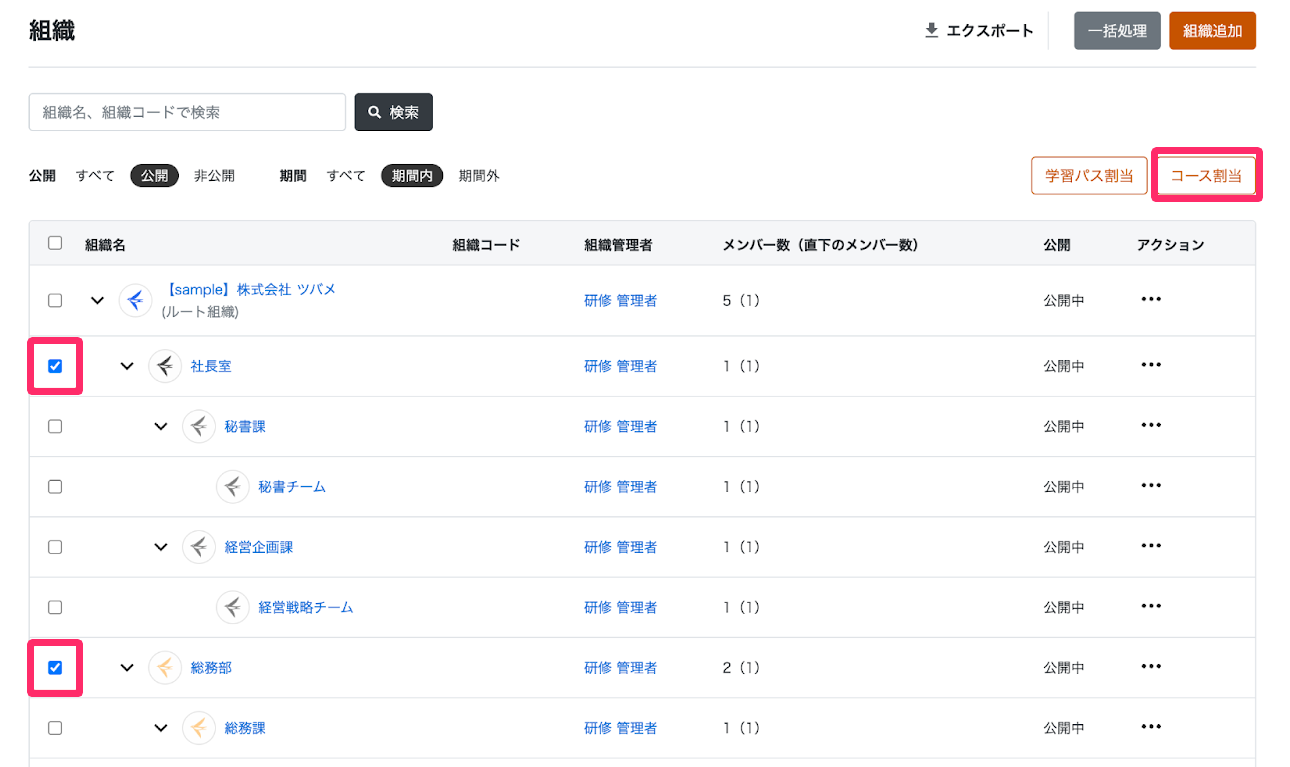Select the 期間内 filter pill
Viewport: 1290px width, 767px height.
[412, 176]
